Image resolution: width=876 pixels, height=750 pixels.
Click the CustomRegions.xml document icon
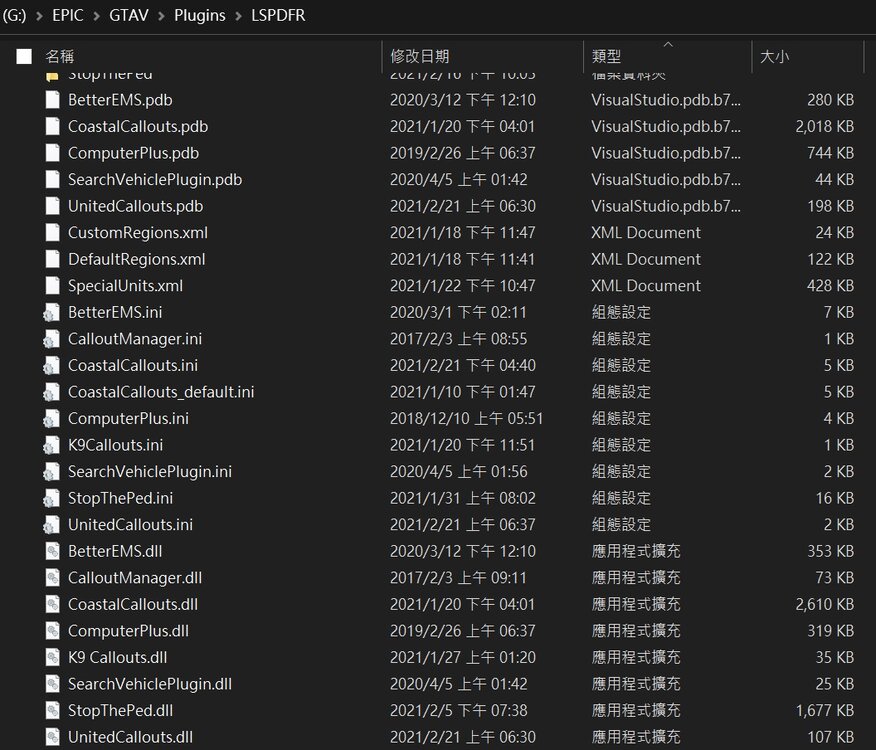pos(52,232)
